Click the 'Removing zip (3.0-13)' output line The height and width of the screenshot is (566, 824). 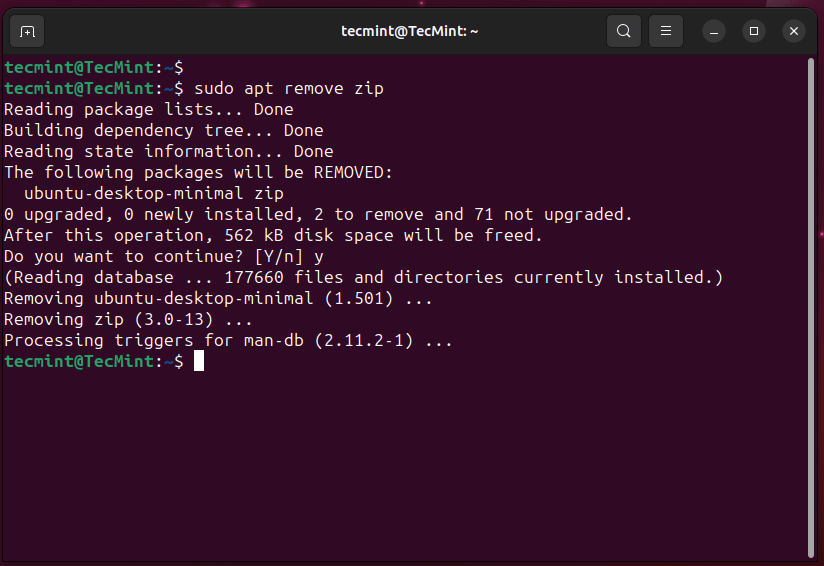[128, 320]
